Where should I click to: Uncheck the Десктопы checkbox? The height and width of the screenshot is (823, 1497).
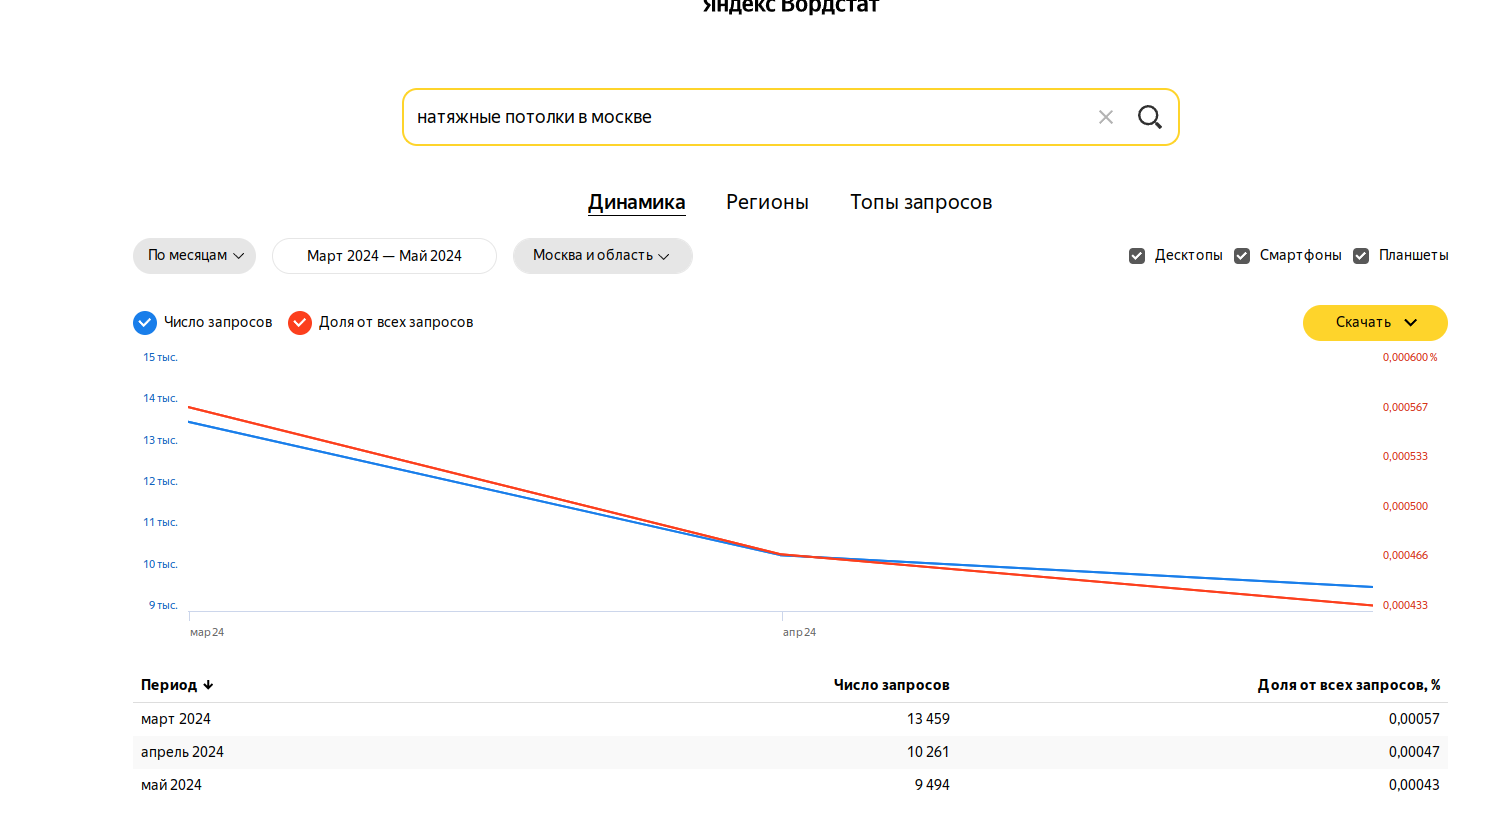1137,256
